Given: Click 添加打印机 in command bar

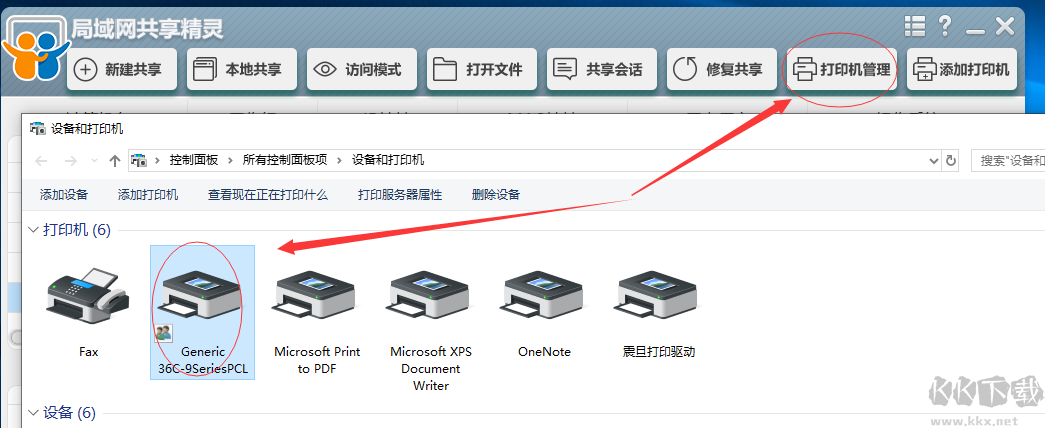Looking at the screenshot, I should click(148, 195).
